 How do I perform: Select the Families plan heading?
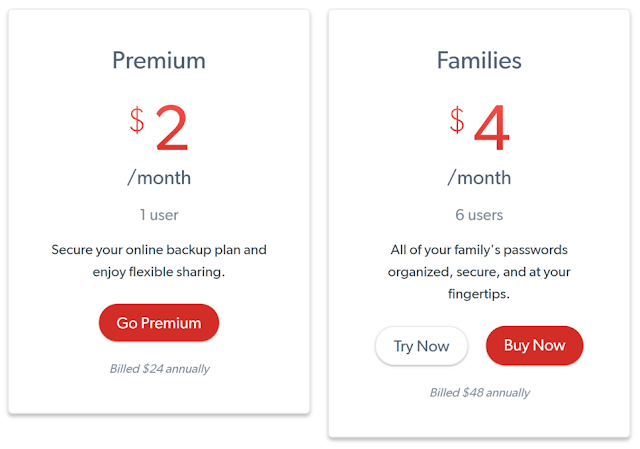tap(479, 60)
